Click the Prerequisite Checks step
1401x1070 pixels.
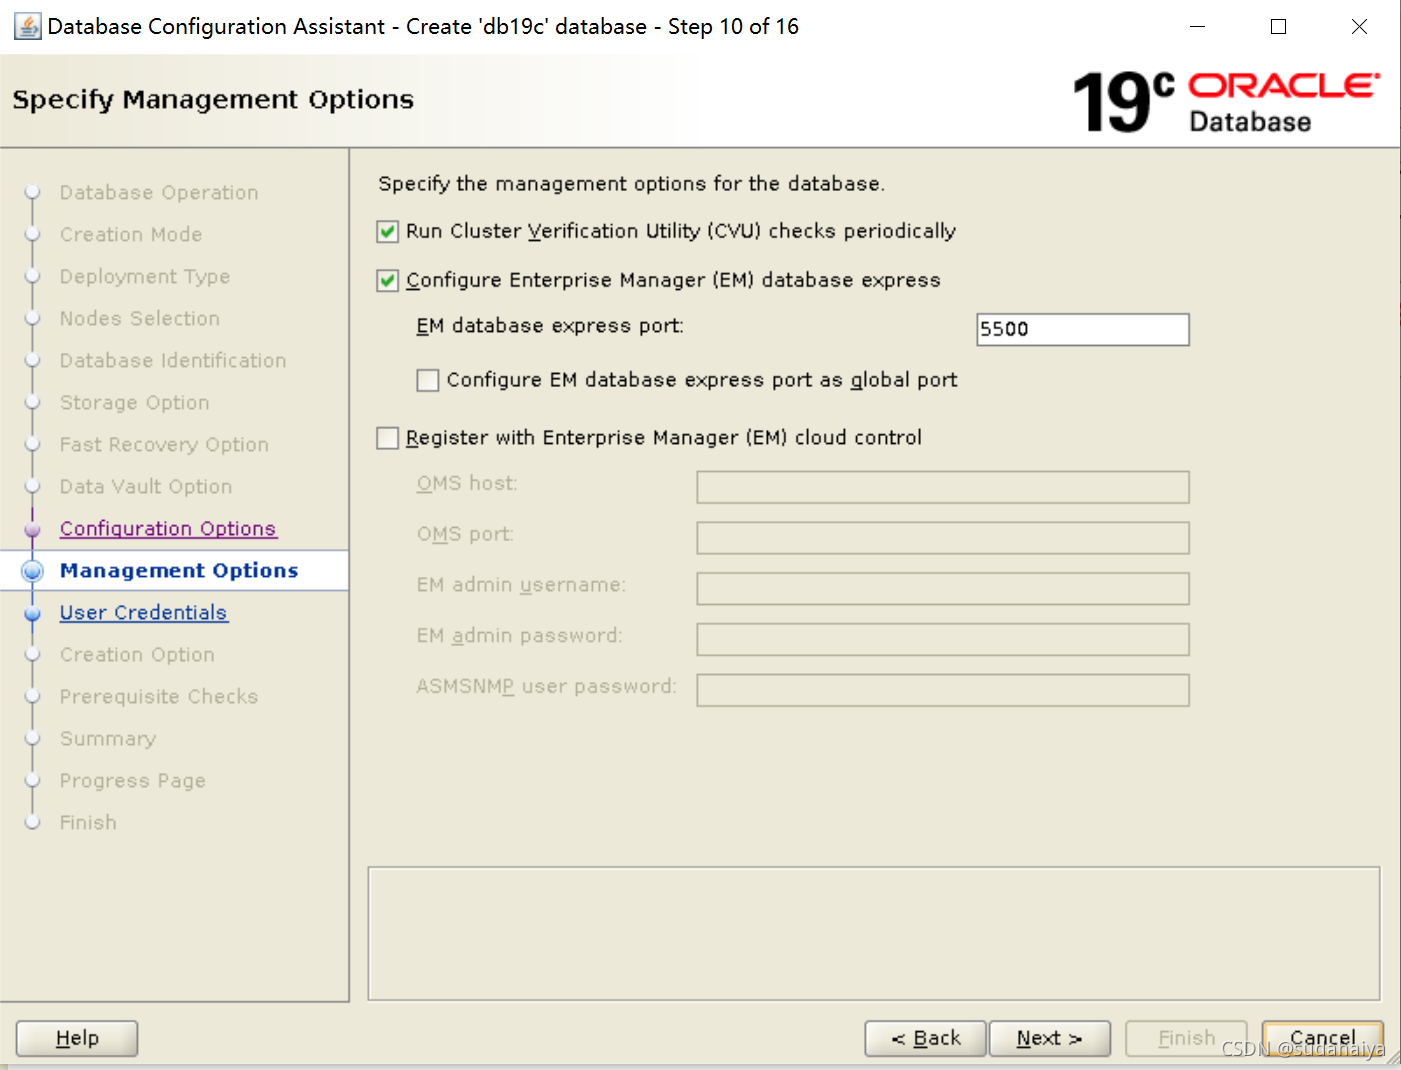(159, 696)
